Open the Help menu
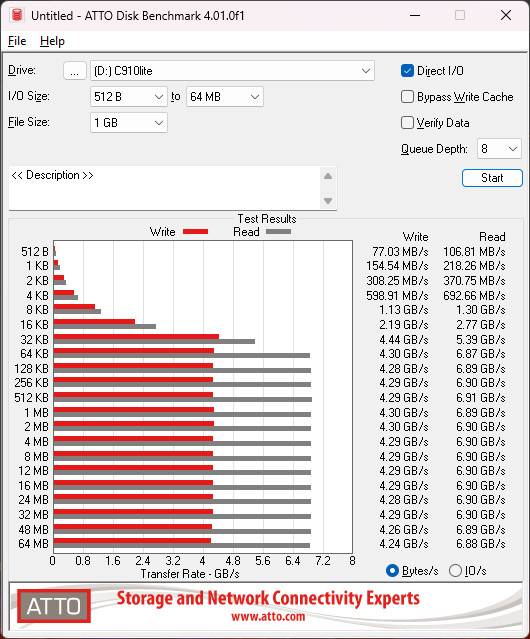This screenshot has width=530, height=639. coord(52,41)
